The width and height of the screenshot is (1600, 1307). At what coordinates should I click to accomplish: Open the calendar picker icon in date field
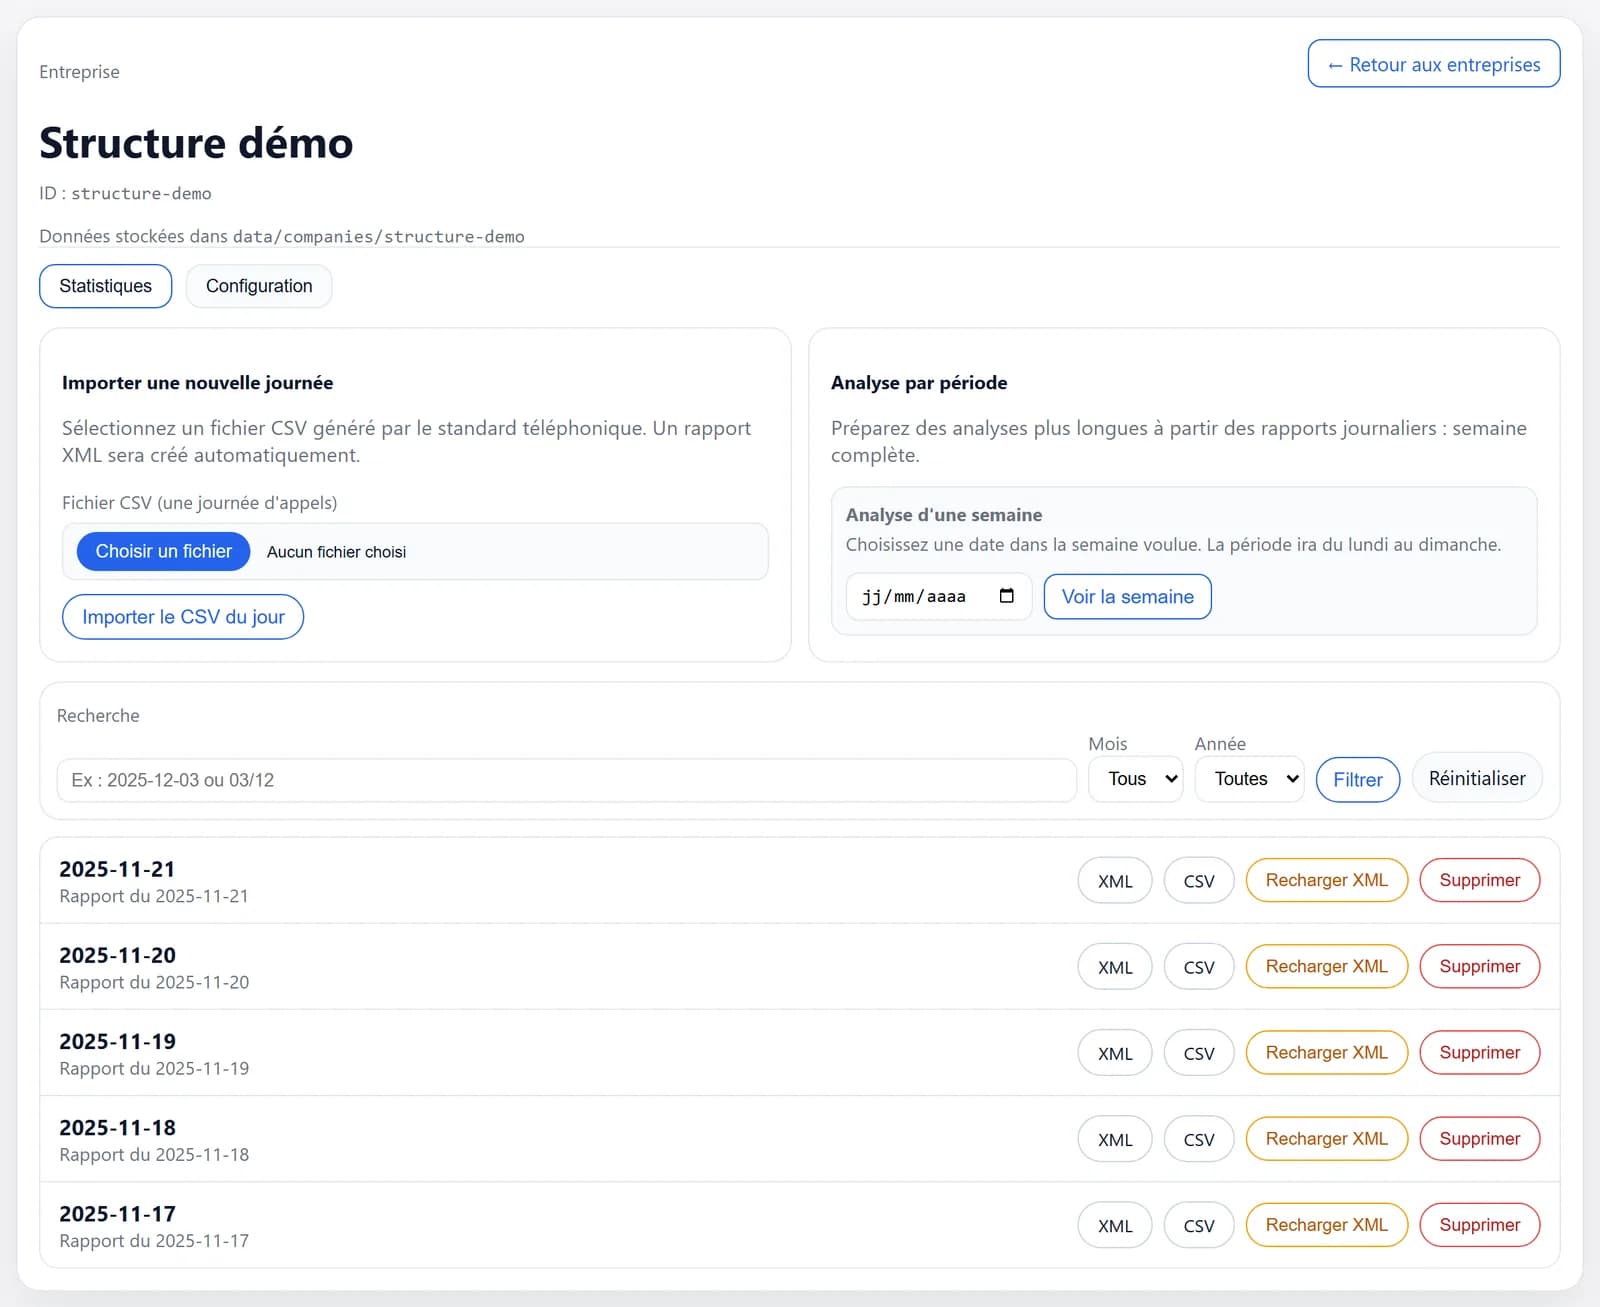coord(1006,596)
